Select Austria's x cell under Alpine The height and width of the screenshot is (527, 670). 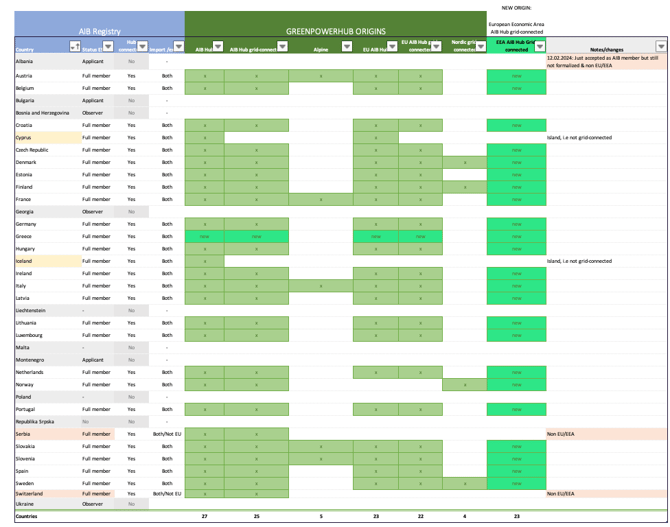(321, 76)
